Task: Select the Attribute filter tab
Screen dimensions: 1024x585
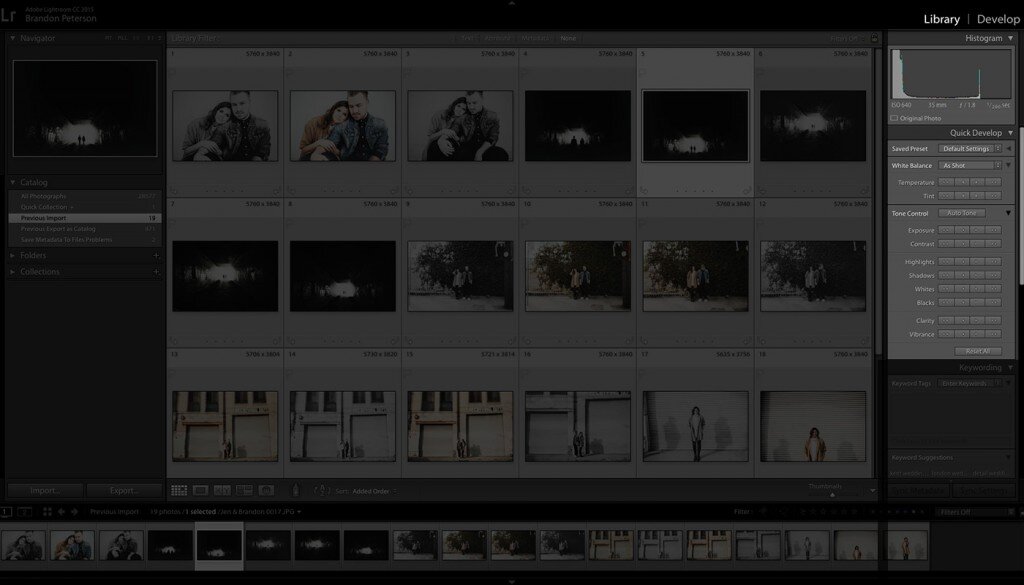Action: tap(498, 39)
